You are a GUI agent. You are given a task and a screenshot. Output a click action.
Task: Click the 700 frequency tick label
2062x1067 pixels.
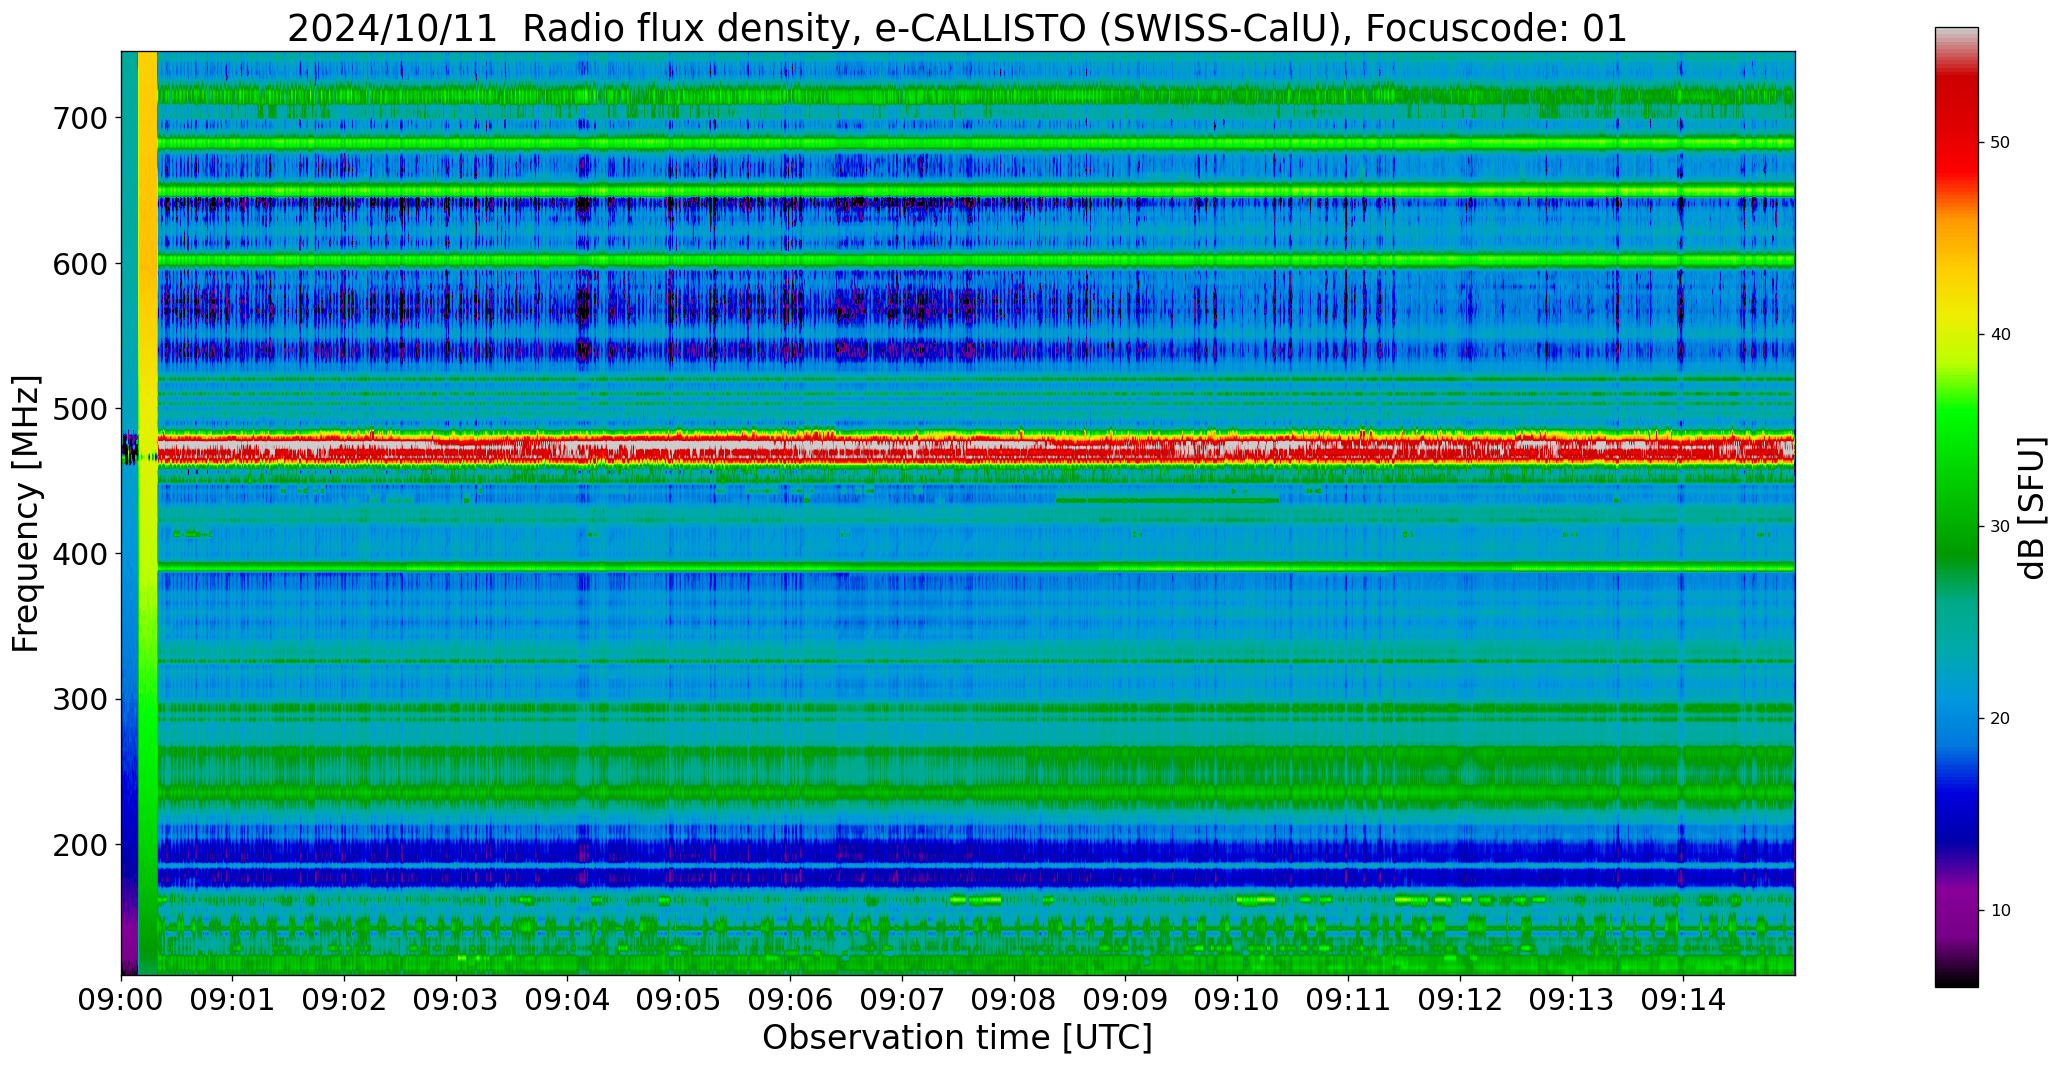pyautogui.click(x=79, y=118)
